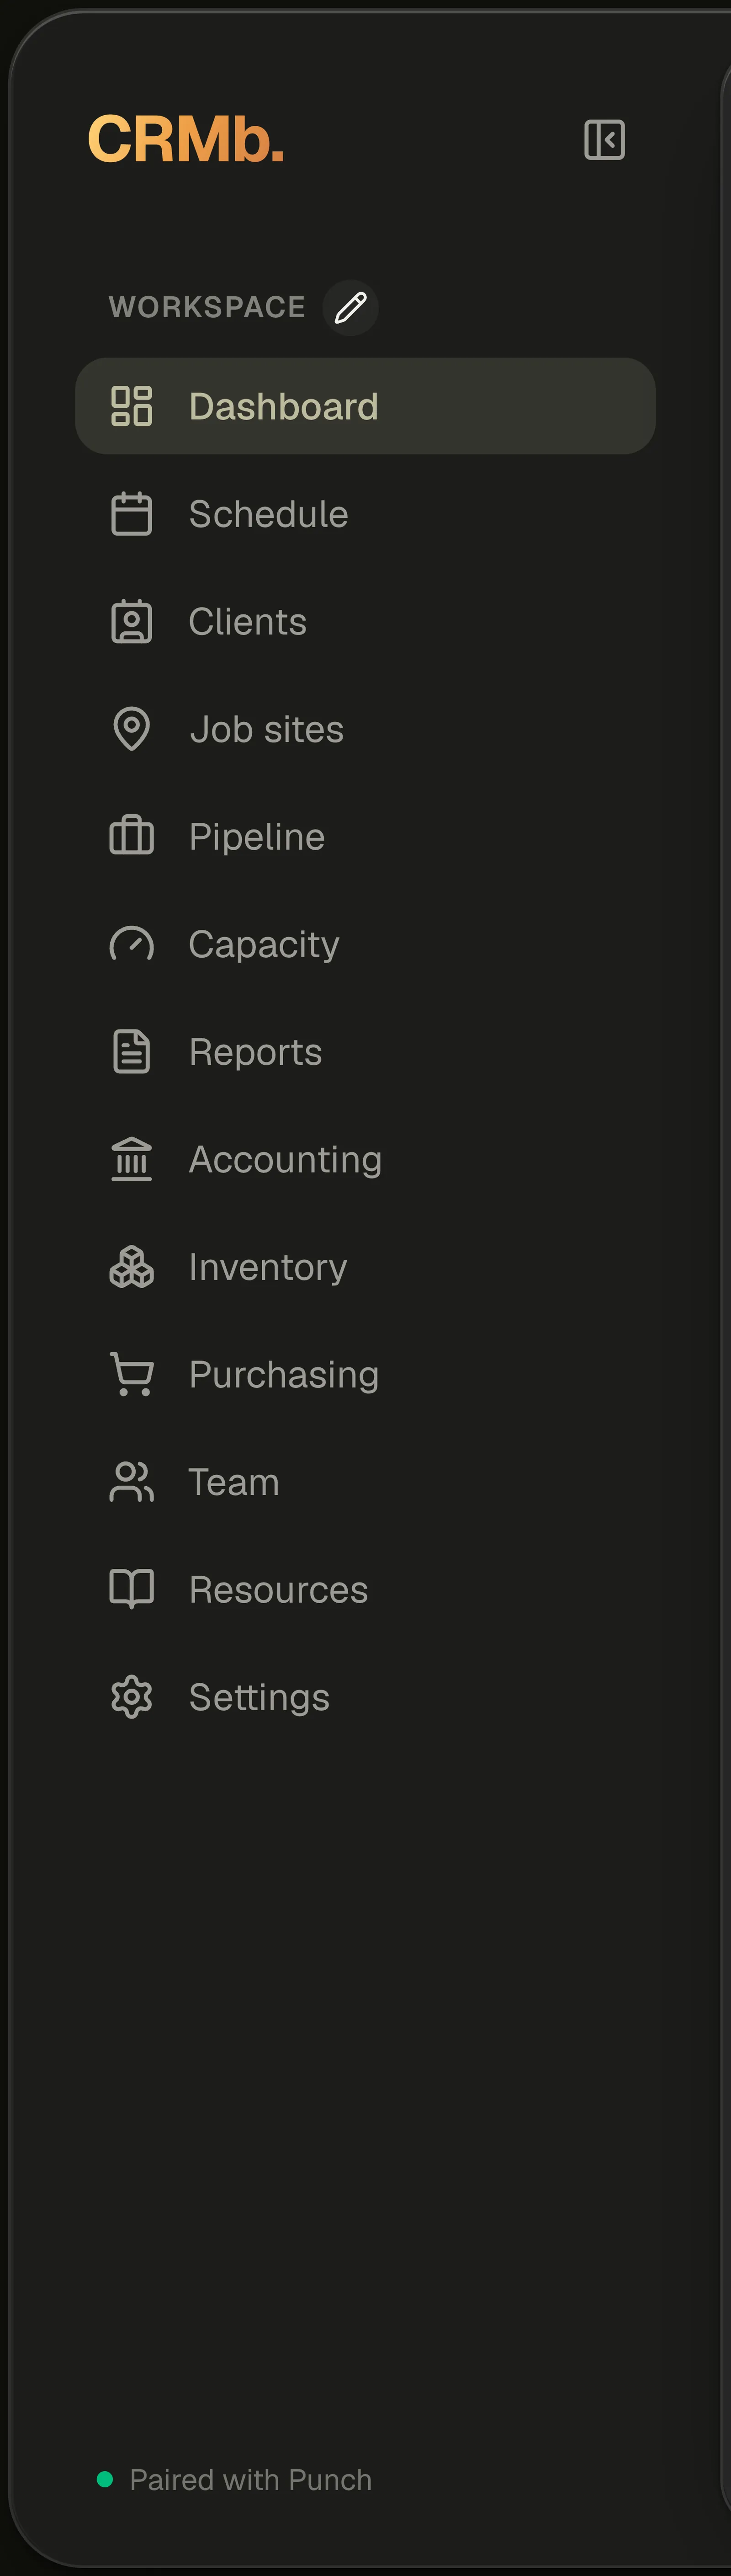Open the Team page
The width and height of the screenshot is (731, 2576).
click(365, 1482)
